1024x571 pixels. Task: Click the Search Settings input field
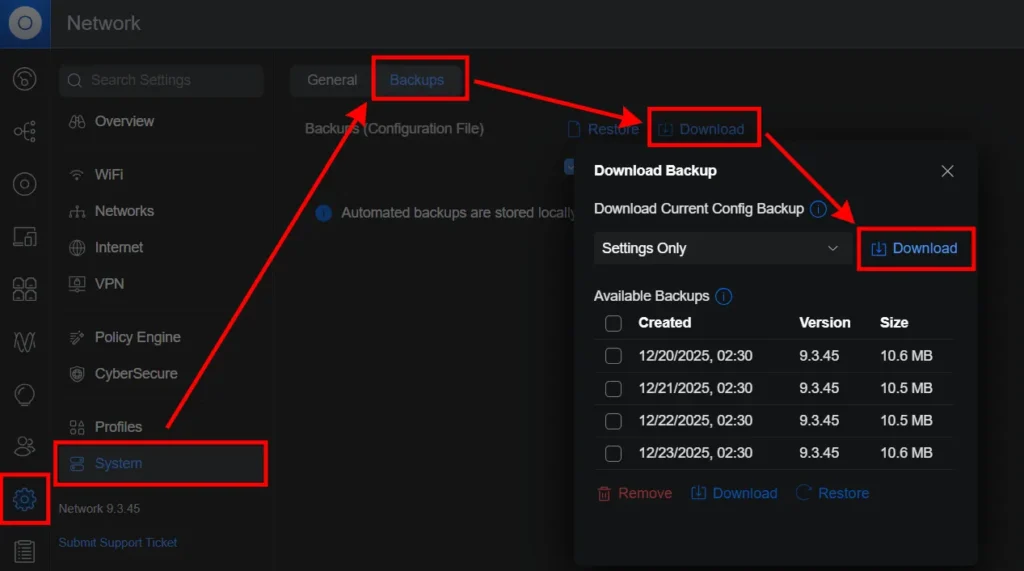[161, 80]
